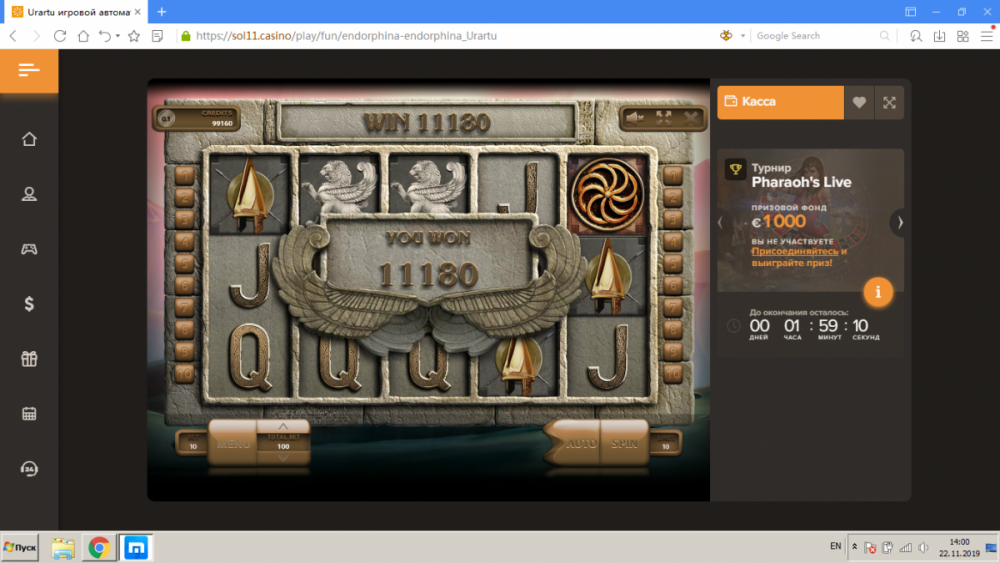
Task: Decrease total bet with down arrow
Action: click(x=282, y=459)
